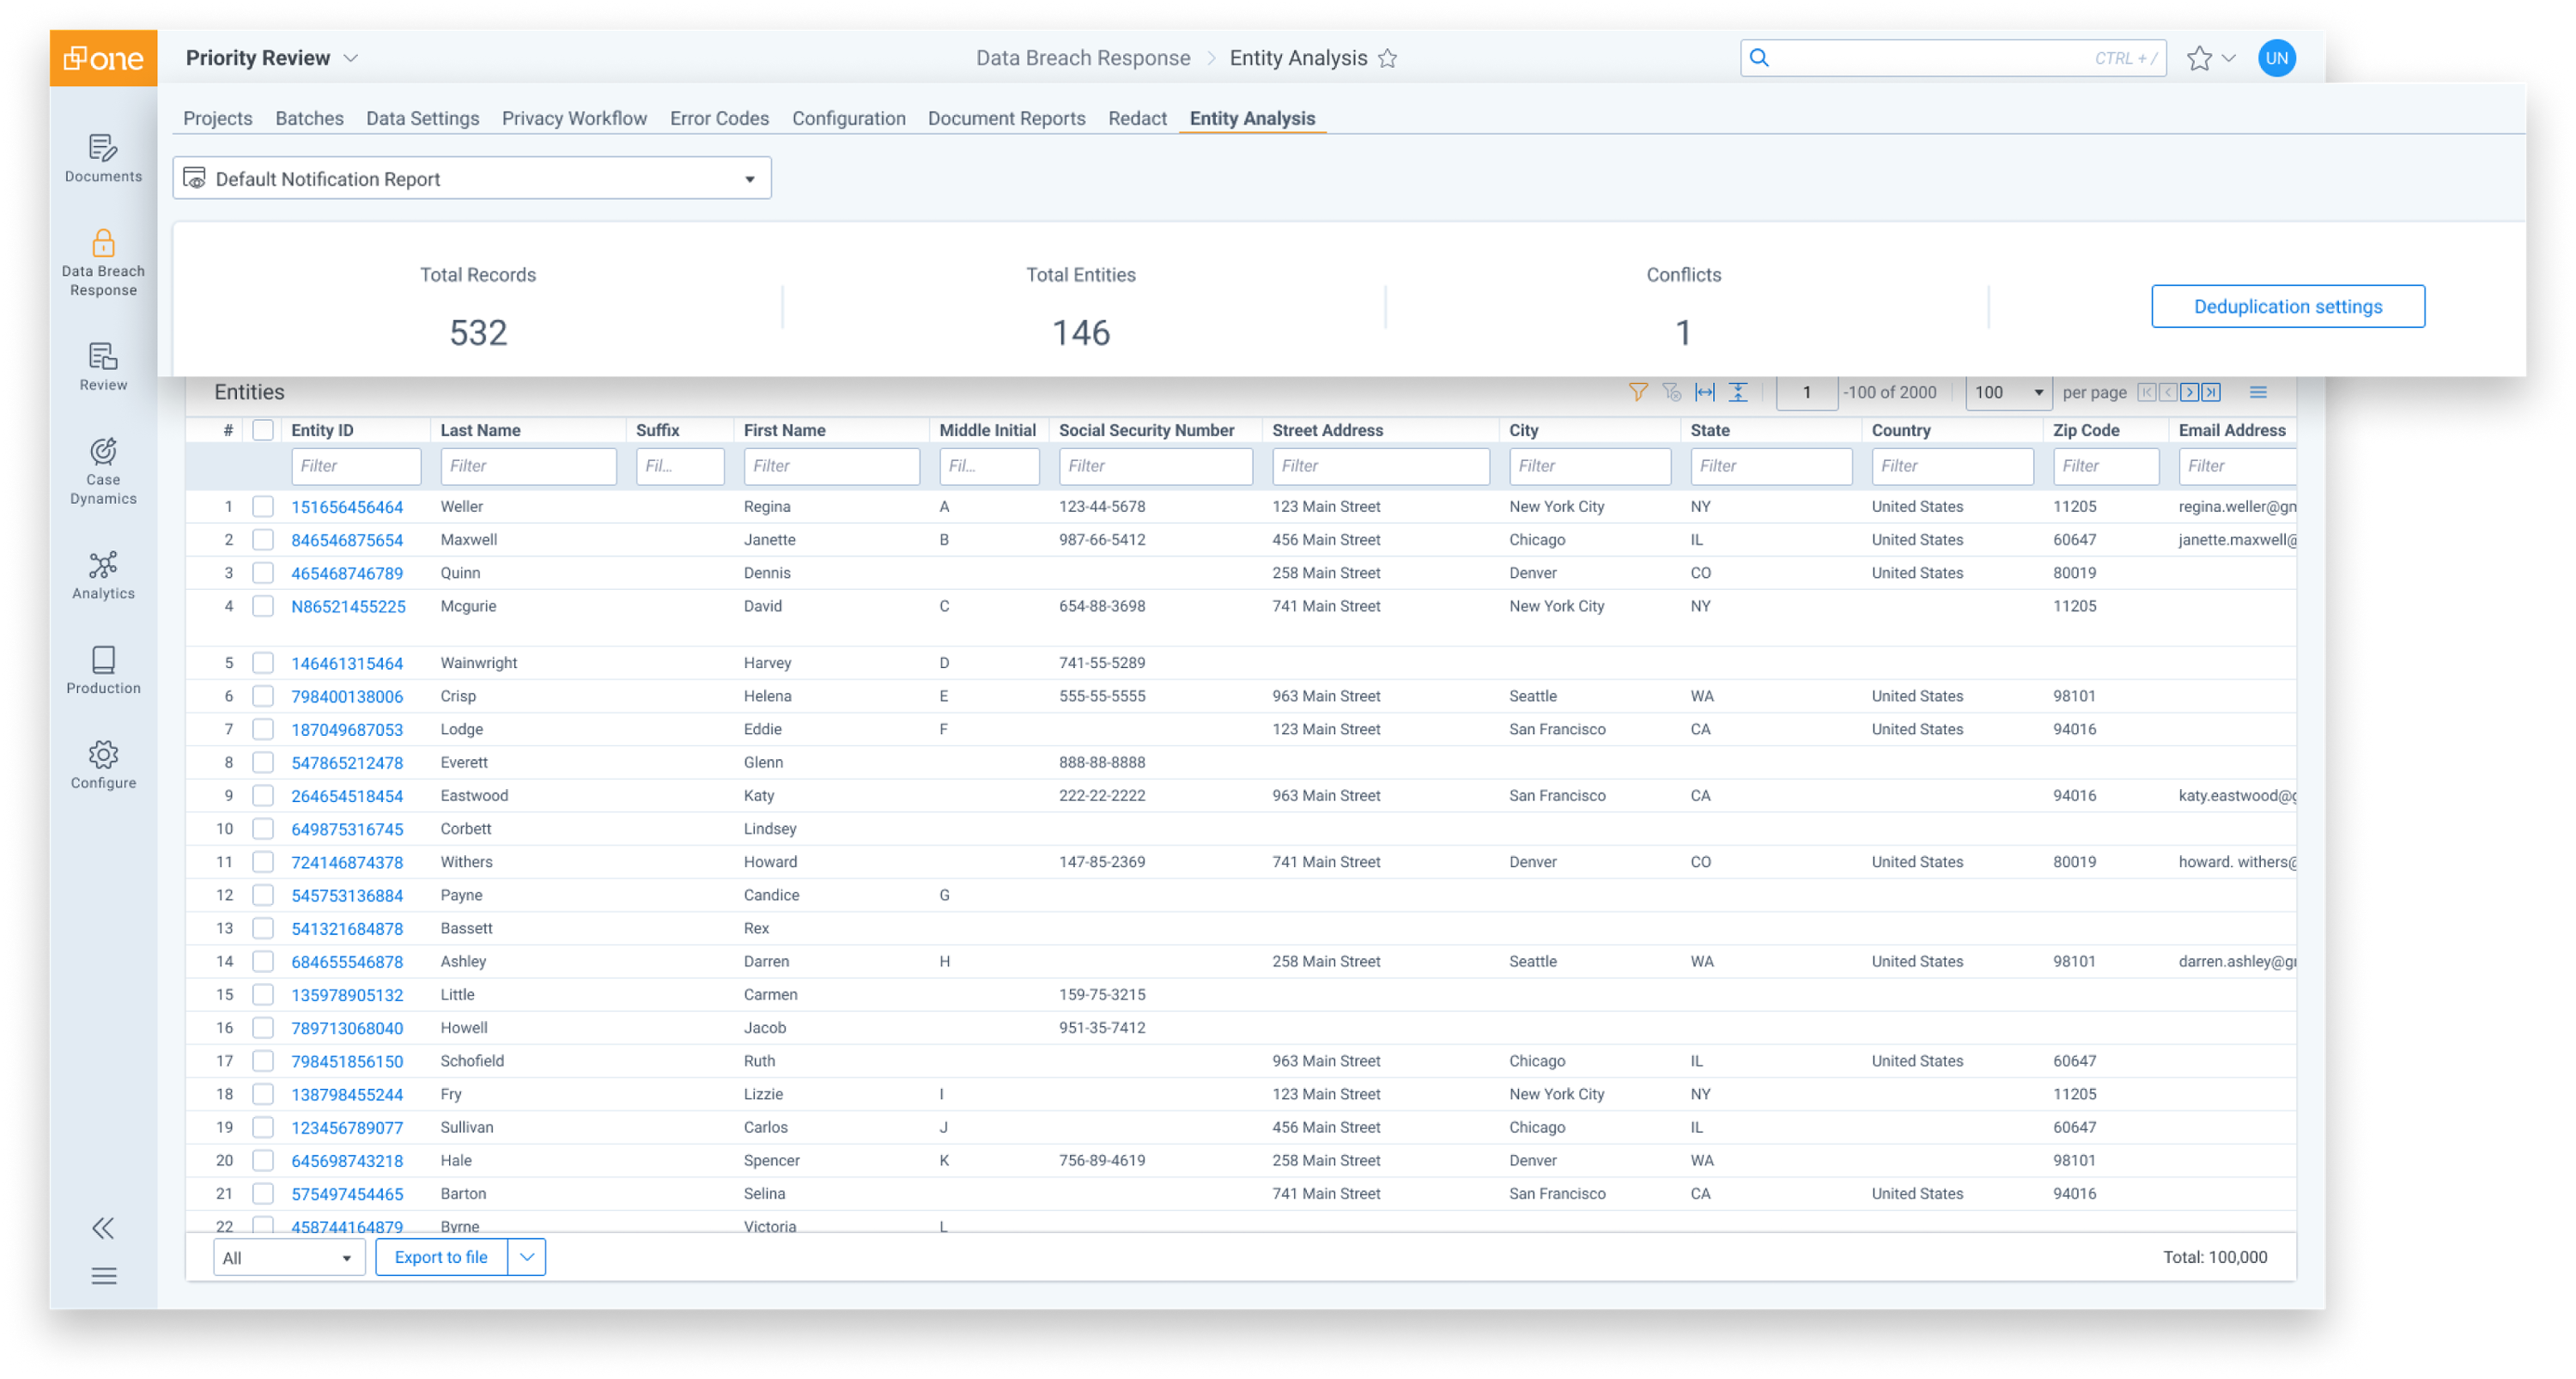The height and width of the screenshot is (1379, 2576).
Task: Clear all filters on the Entities grid
Action: pyautogui.click(x=1671, y=392)
